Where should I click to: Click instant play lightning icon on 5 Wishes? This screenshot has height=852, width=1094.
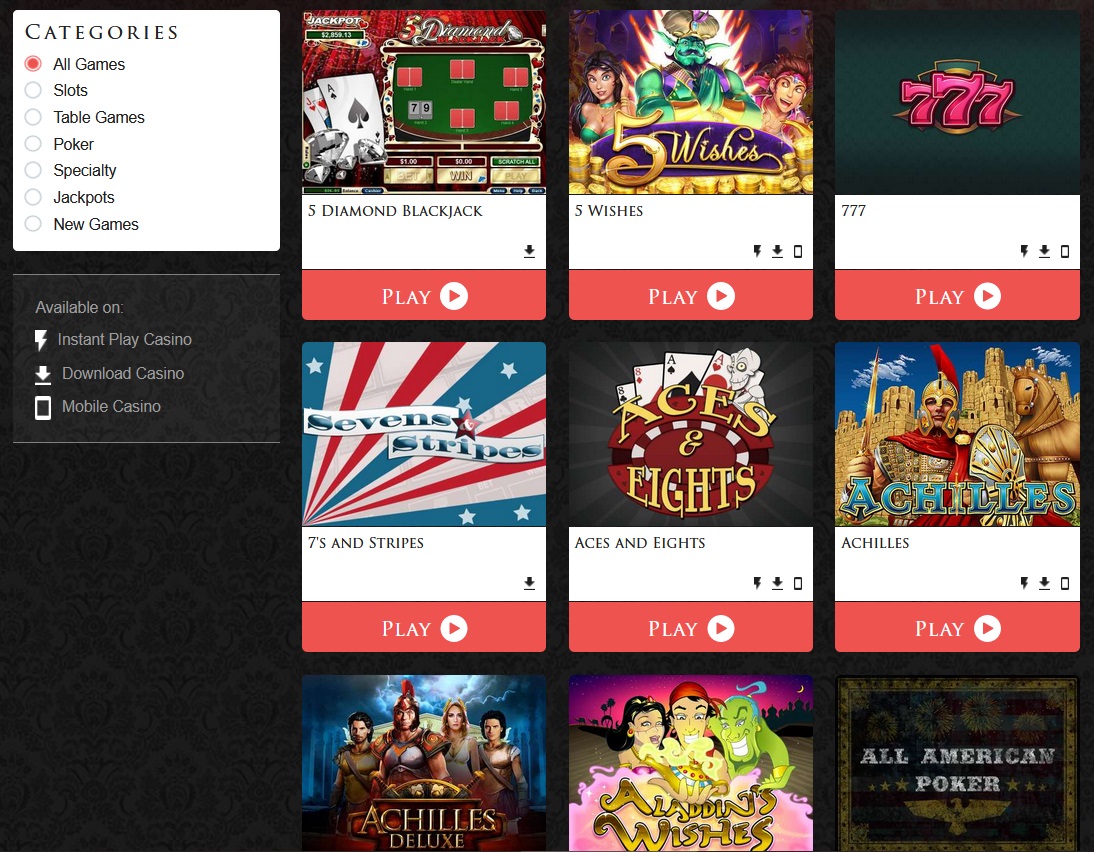click(757, 251)
